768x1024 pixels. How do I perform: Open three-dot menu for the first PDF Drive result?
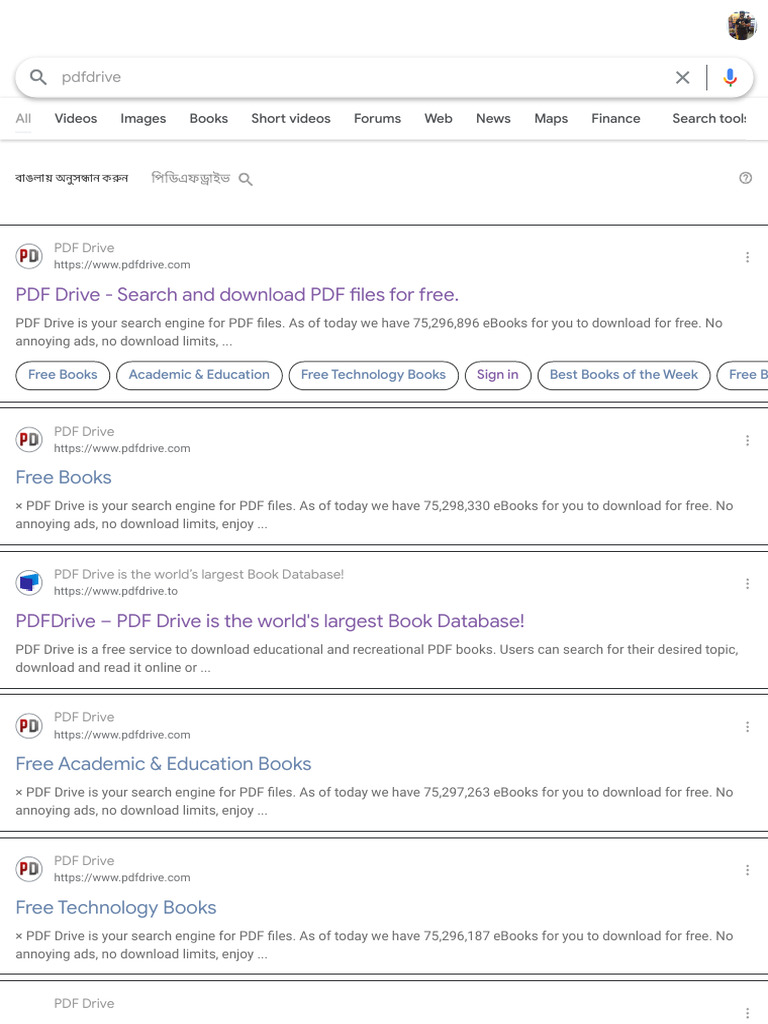(747, 257)
